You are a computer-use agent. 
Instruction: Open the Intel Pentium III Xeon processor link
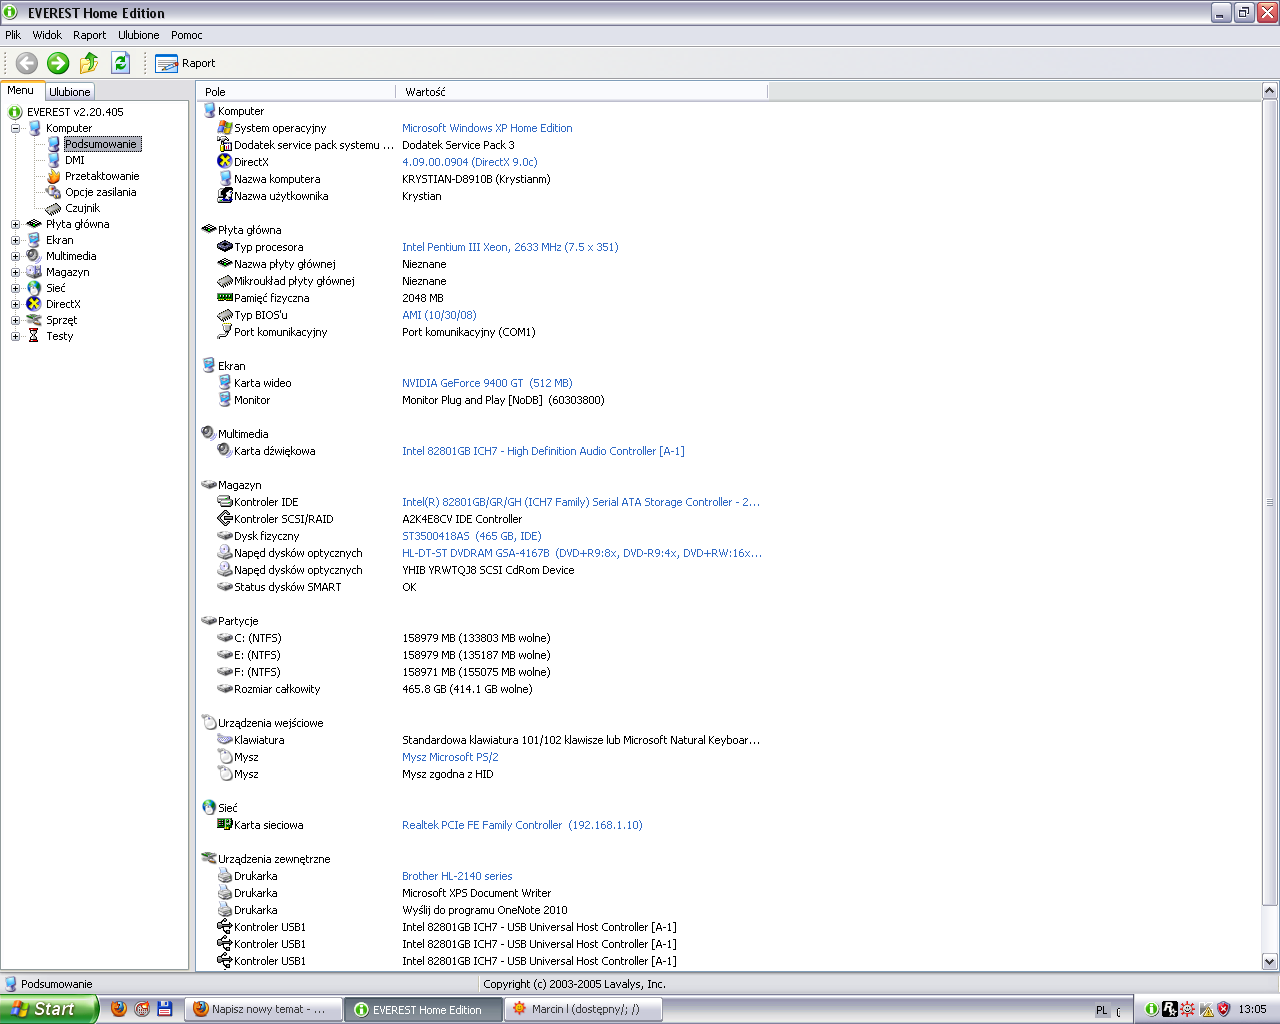point(510,247)
